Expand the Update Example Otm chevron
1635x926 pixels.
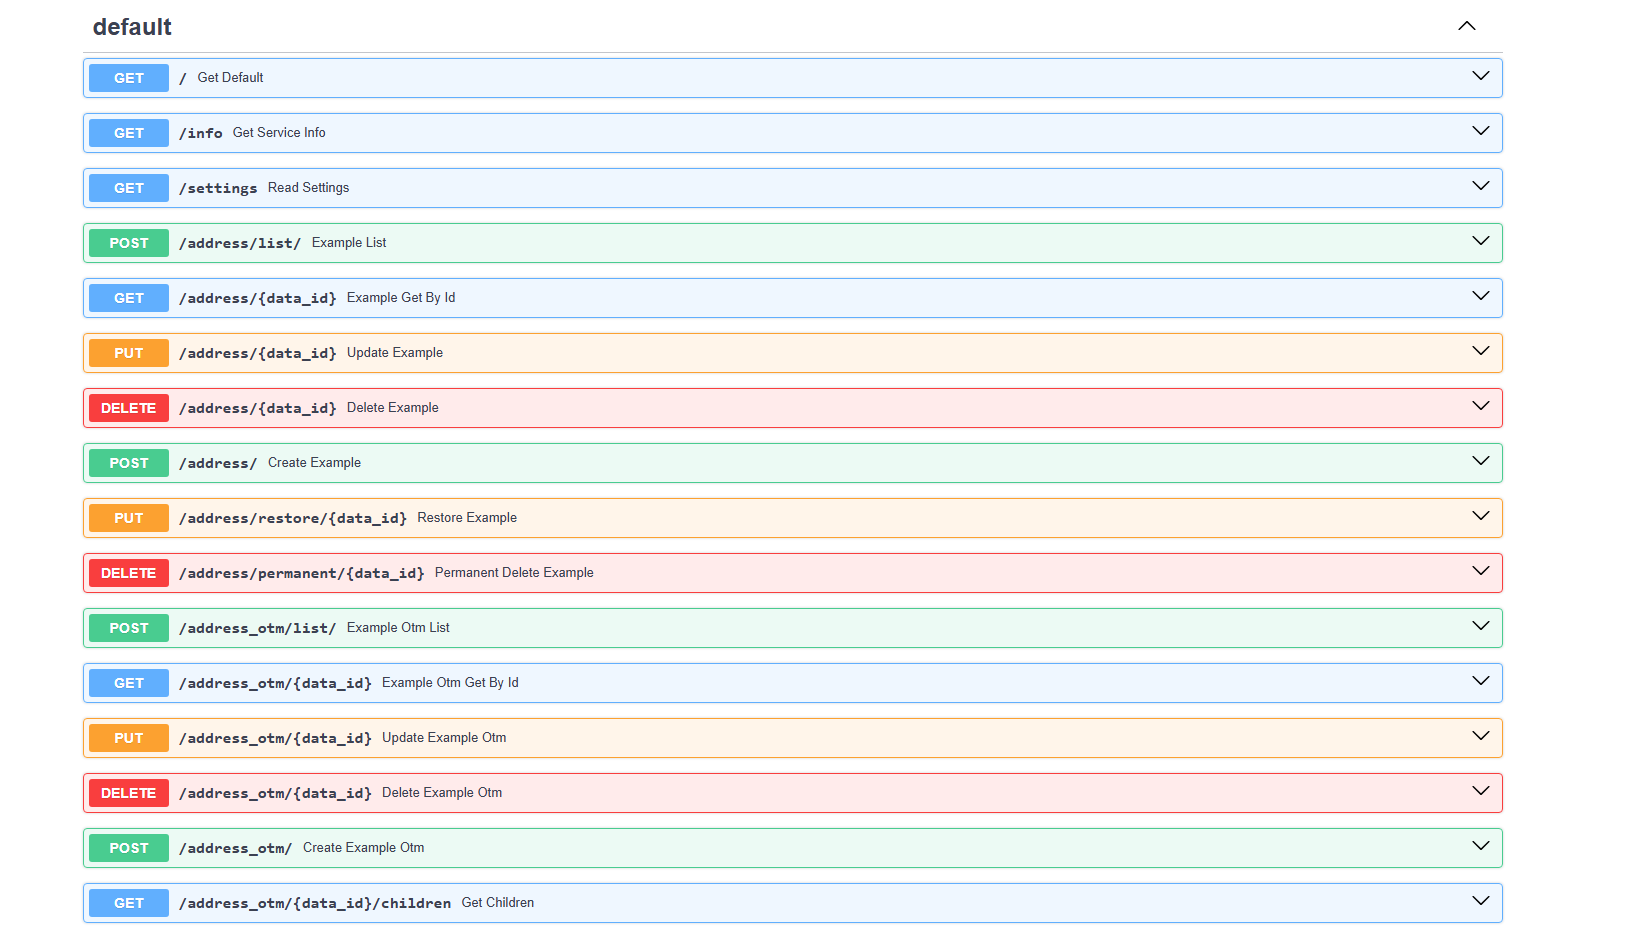coord(1480,737)
